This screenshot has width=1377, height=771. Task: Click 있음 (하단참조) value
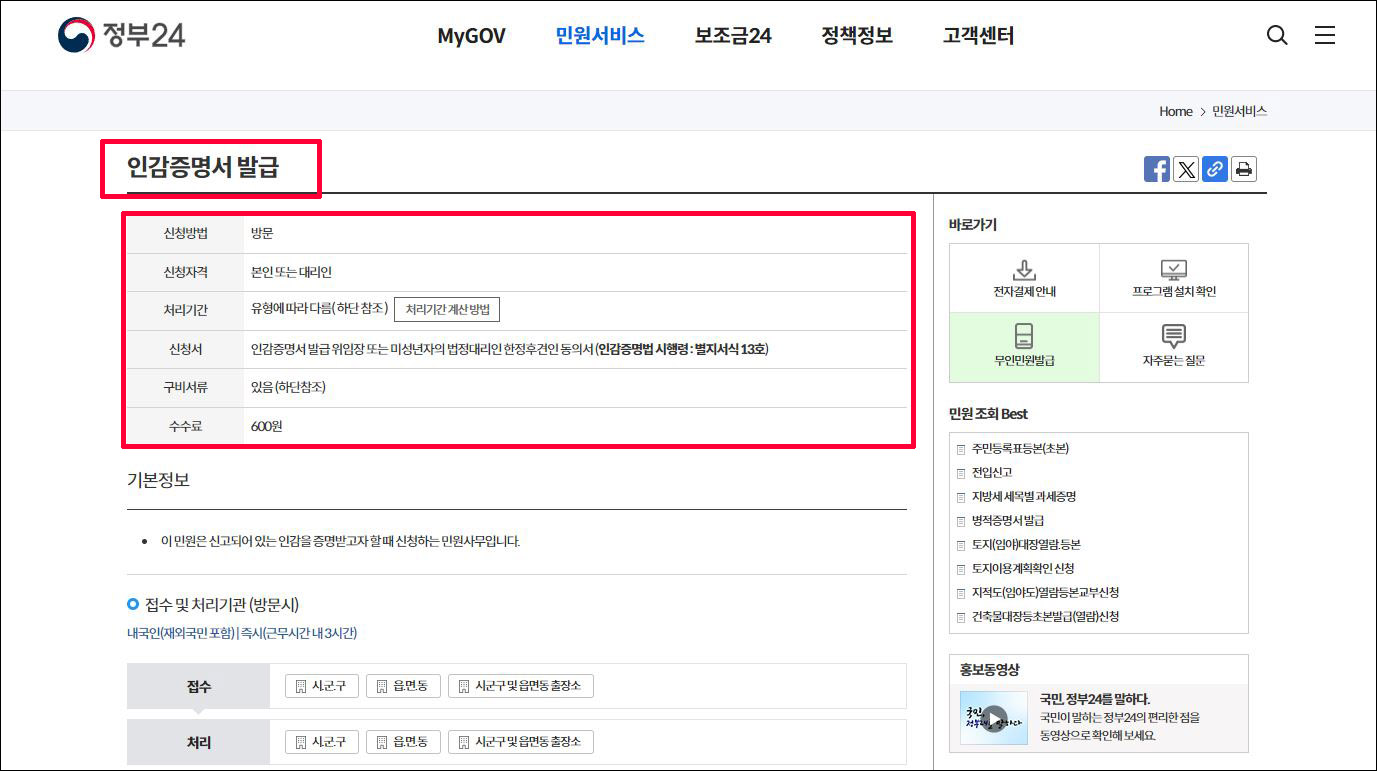288,387
